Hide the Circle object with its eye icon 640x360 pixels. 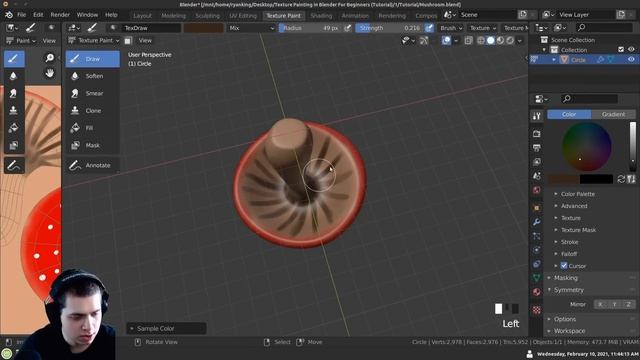pyautogui.click(x=631, y=60)
